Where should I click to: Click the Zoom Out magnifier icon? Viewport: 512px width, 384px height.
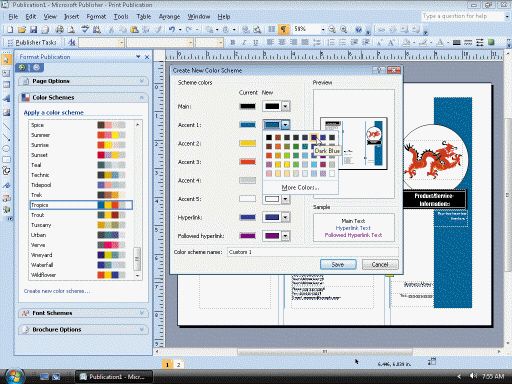click(332, 30)
